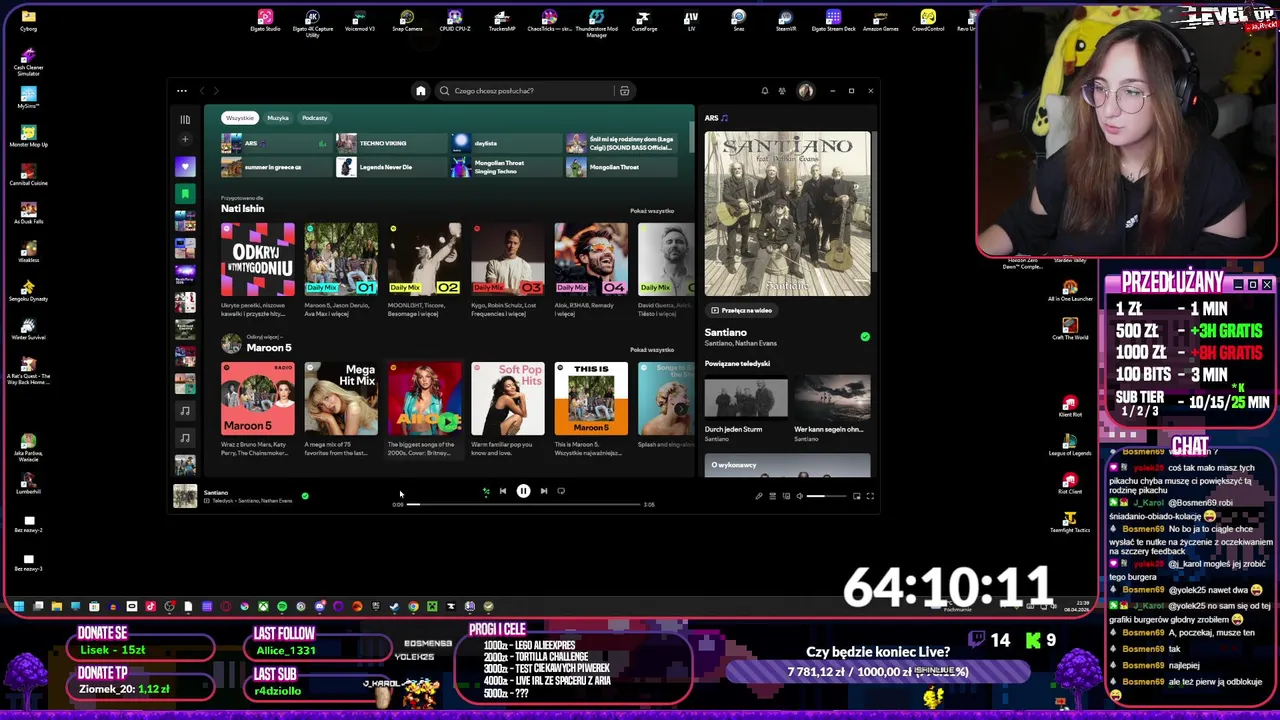Seek in the song progress bar
The image size is (1280, 720).
tap(523, 504)
